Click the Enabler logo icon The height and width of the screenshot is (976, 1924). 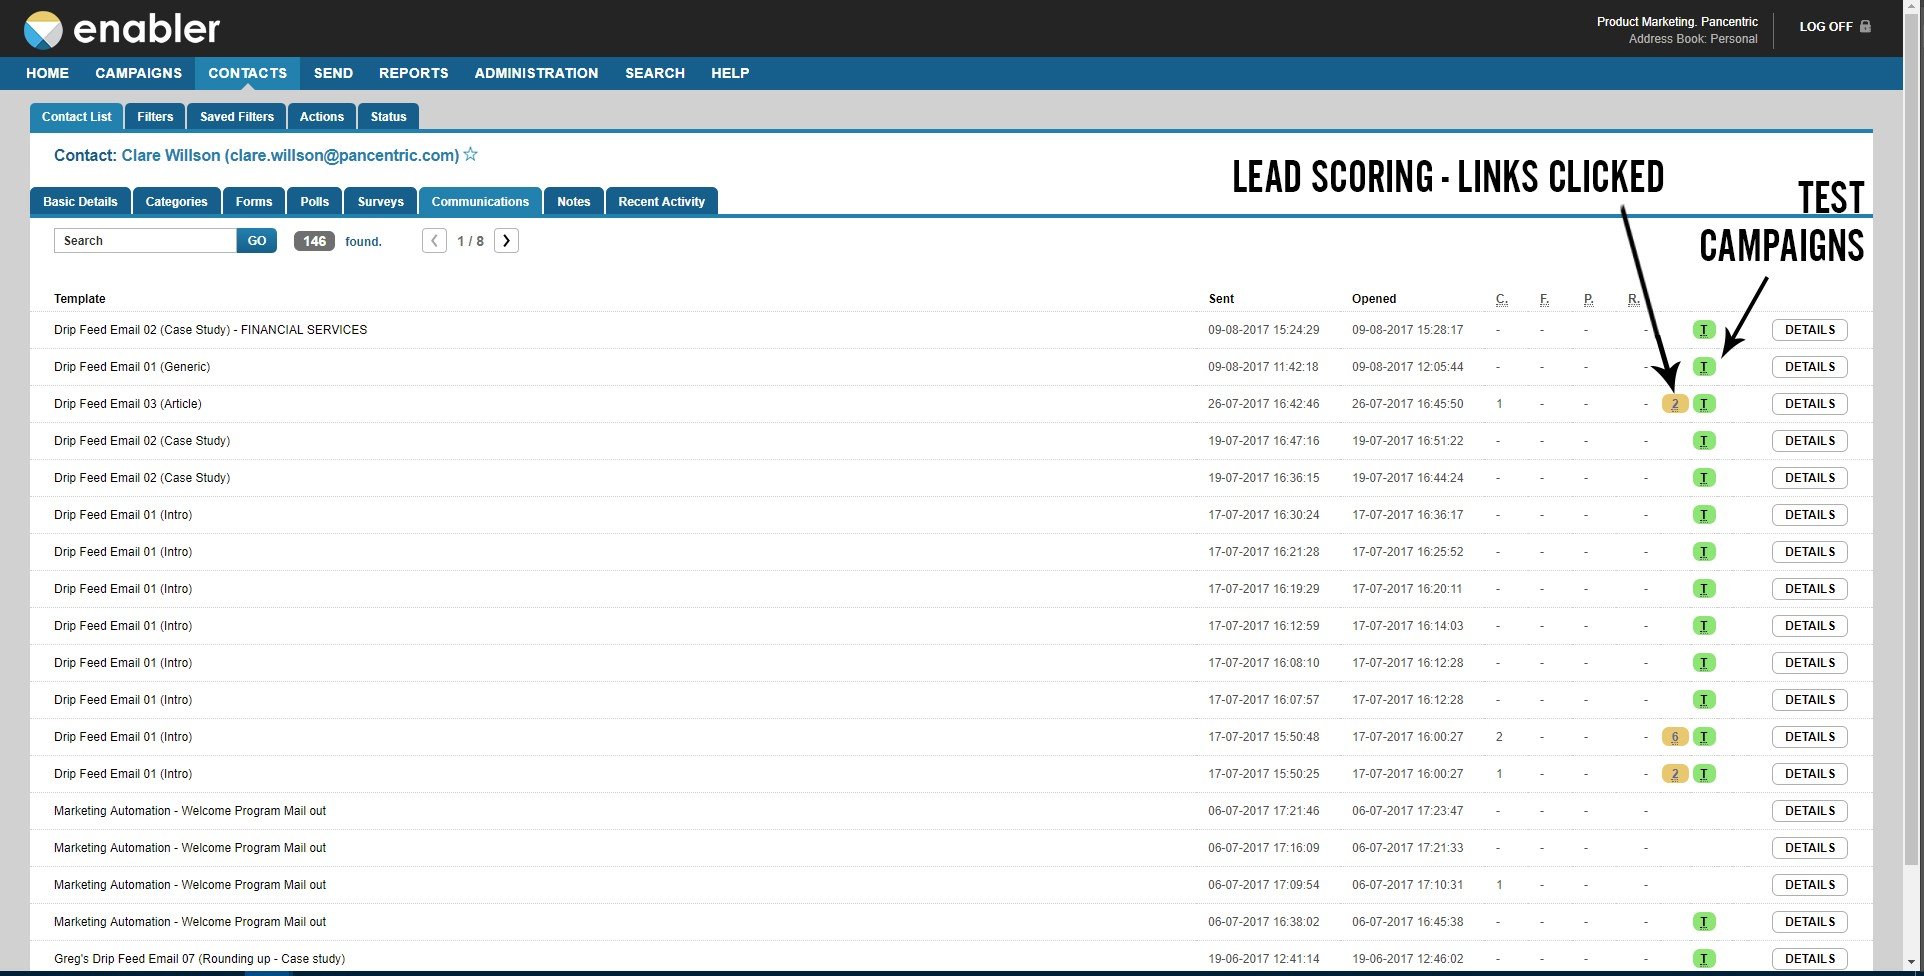coord(43,30)
